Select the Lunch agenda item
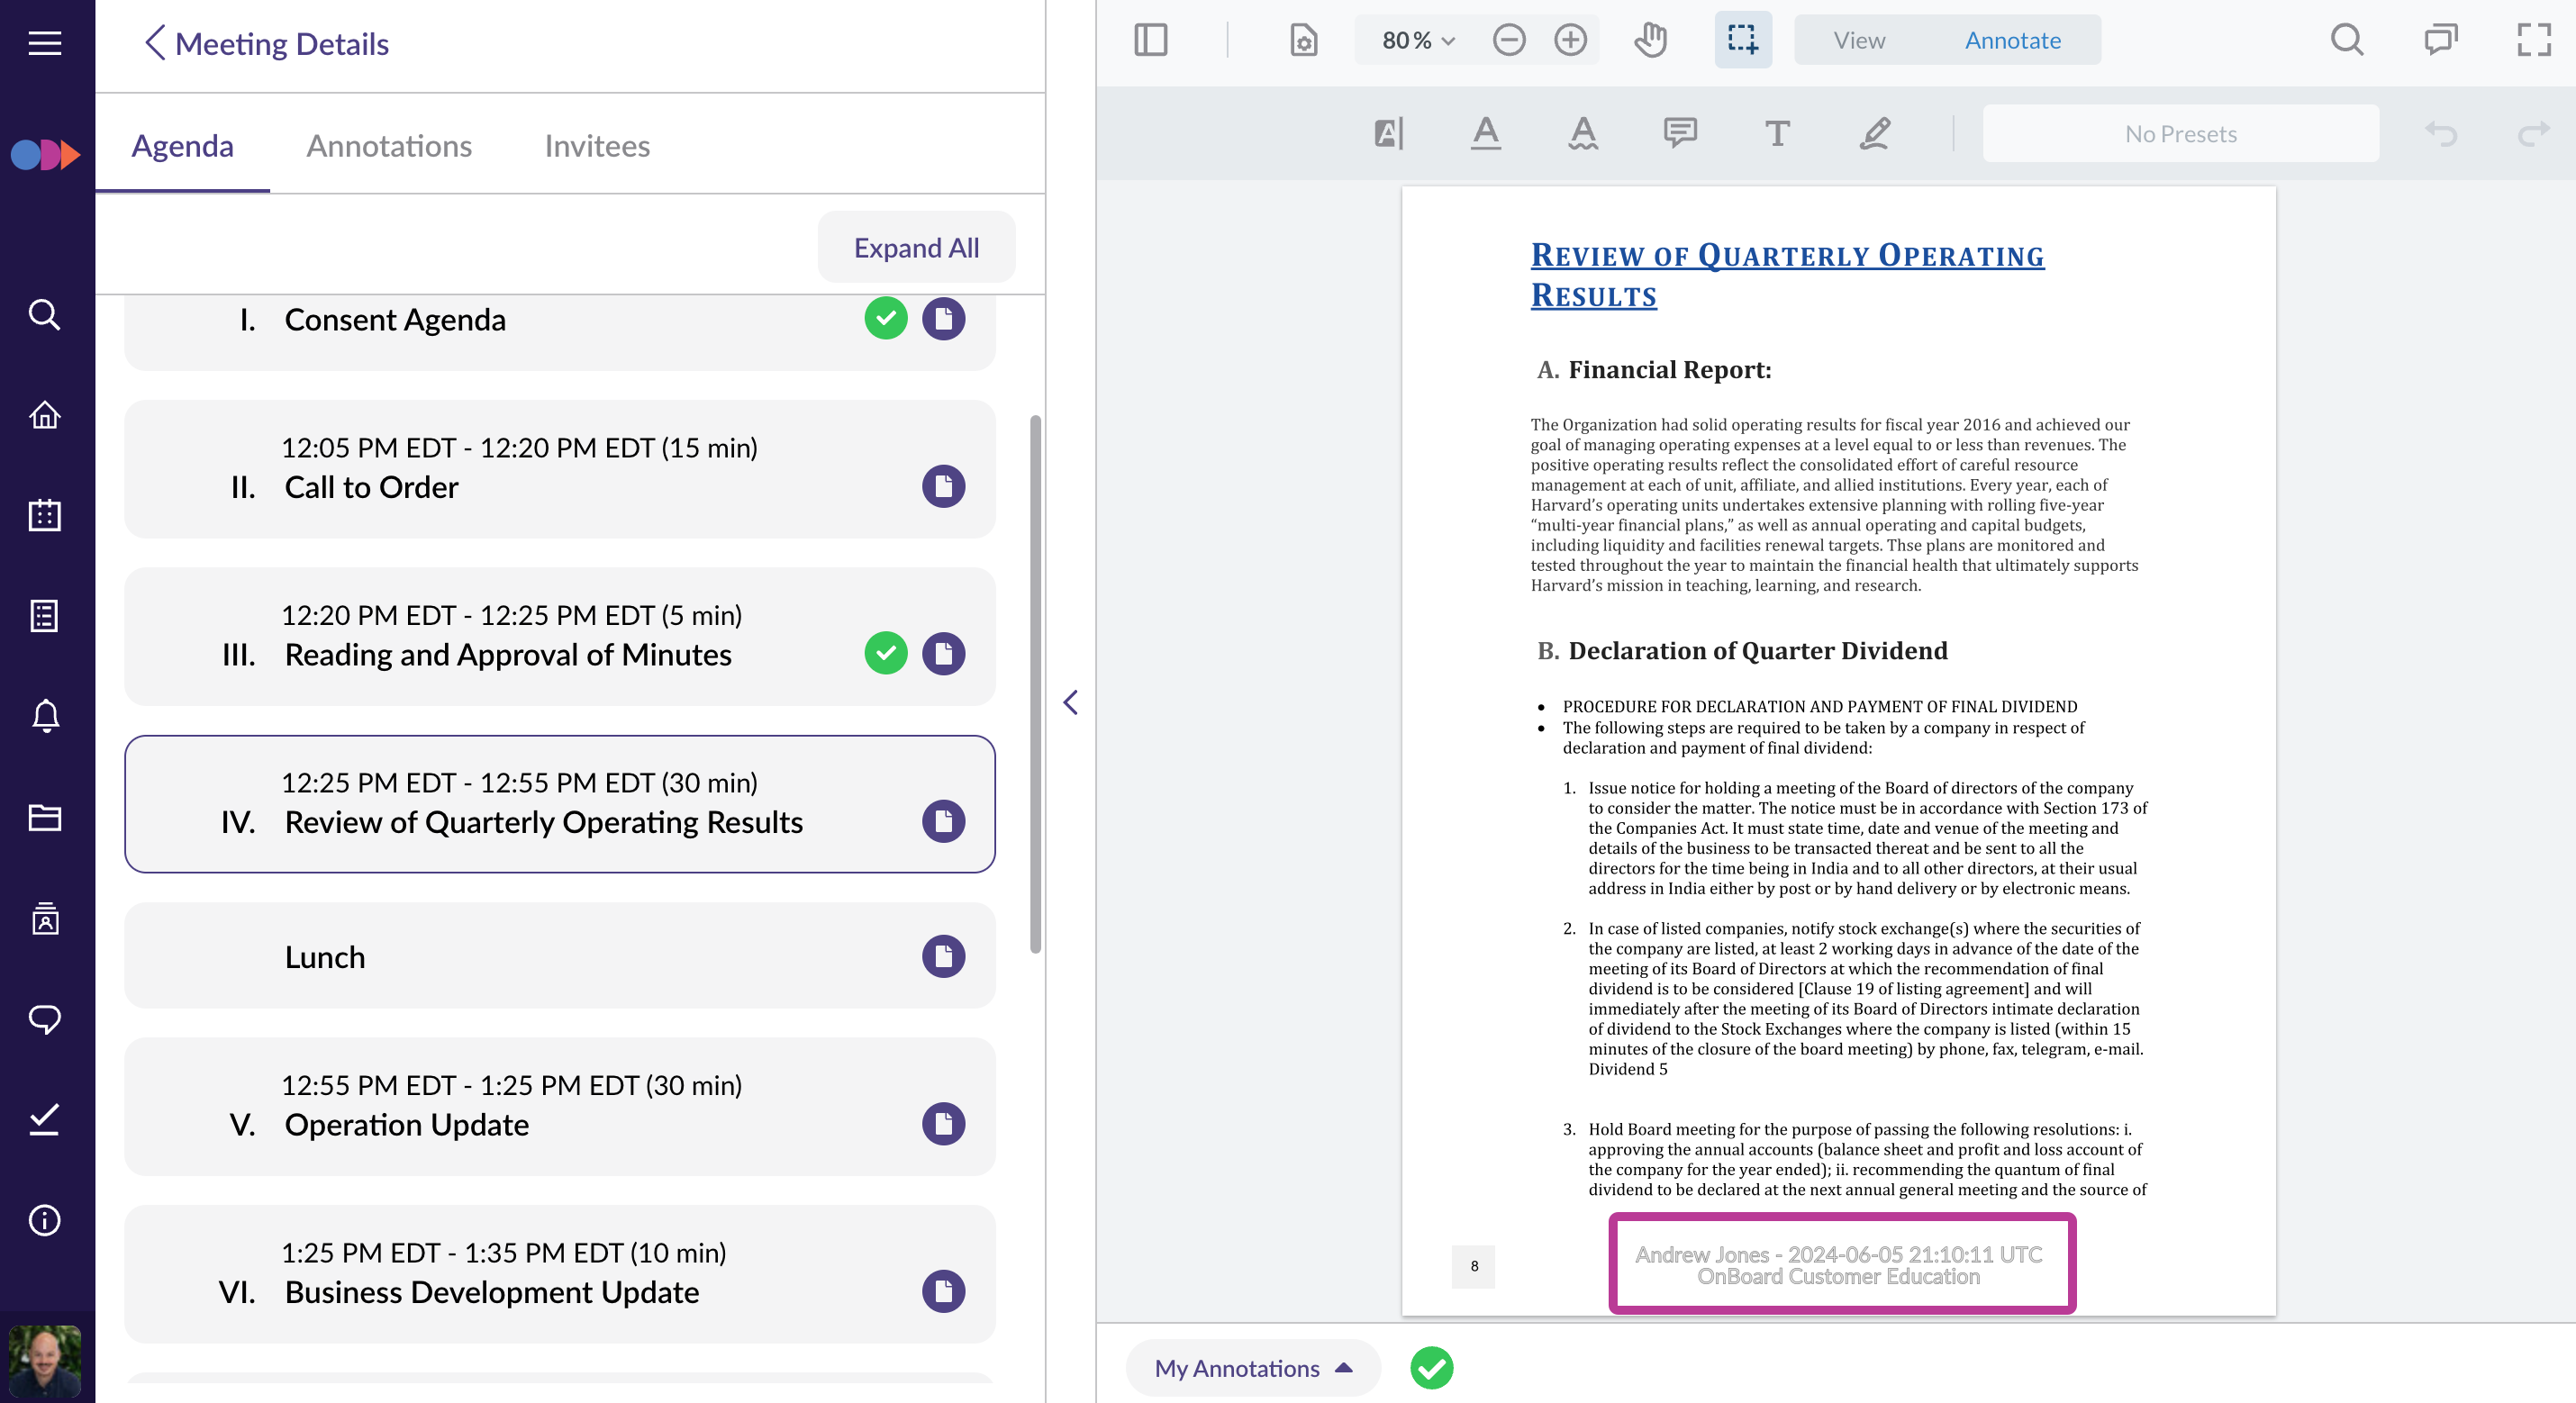 point(560,956)
